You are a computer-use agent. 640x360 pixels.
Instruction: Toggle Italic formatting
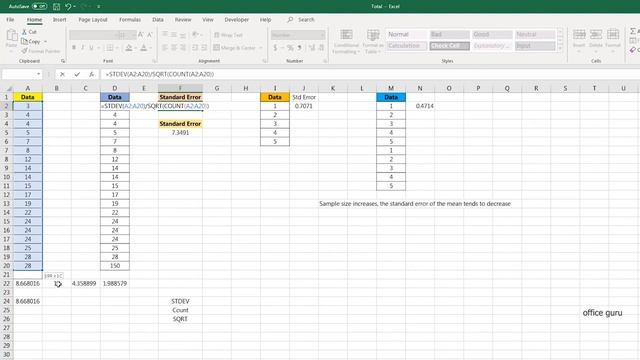[x=82, y=48]
